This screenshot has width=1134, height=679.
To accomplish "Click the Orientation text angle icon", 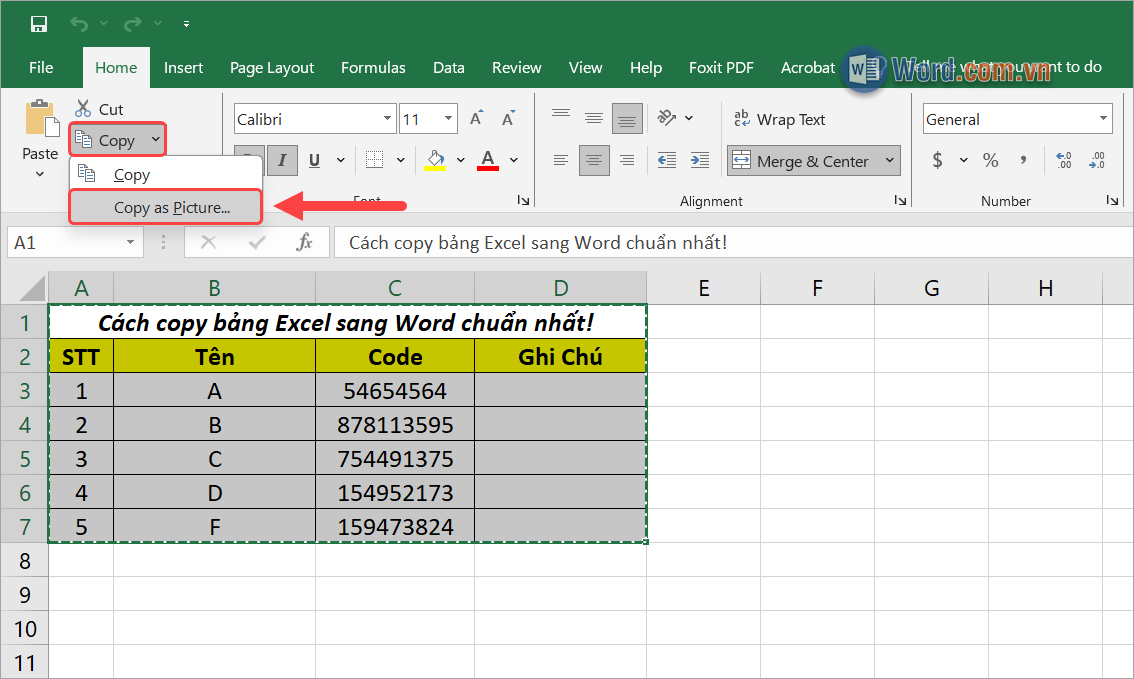I will [667, 118].
